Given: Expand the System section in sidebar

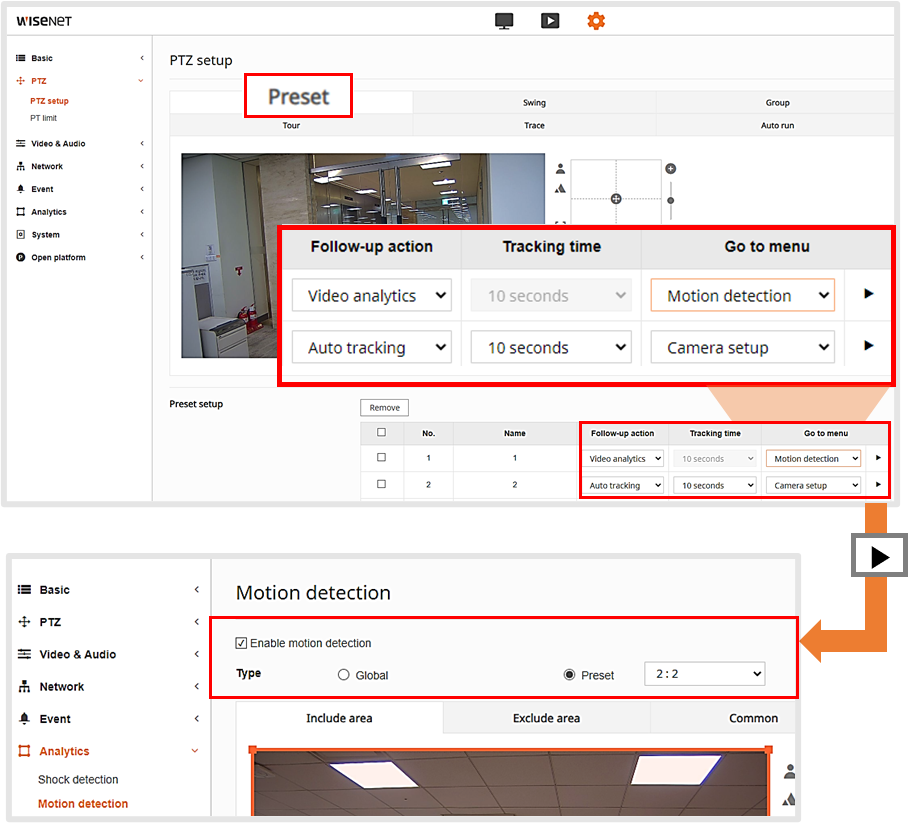Looking at the screenshot, I should [45, 235].
